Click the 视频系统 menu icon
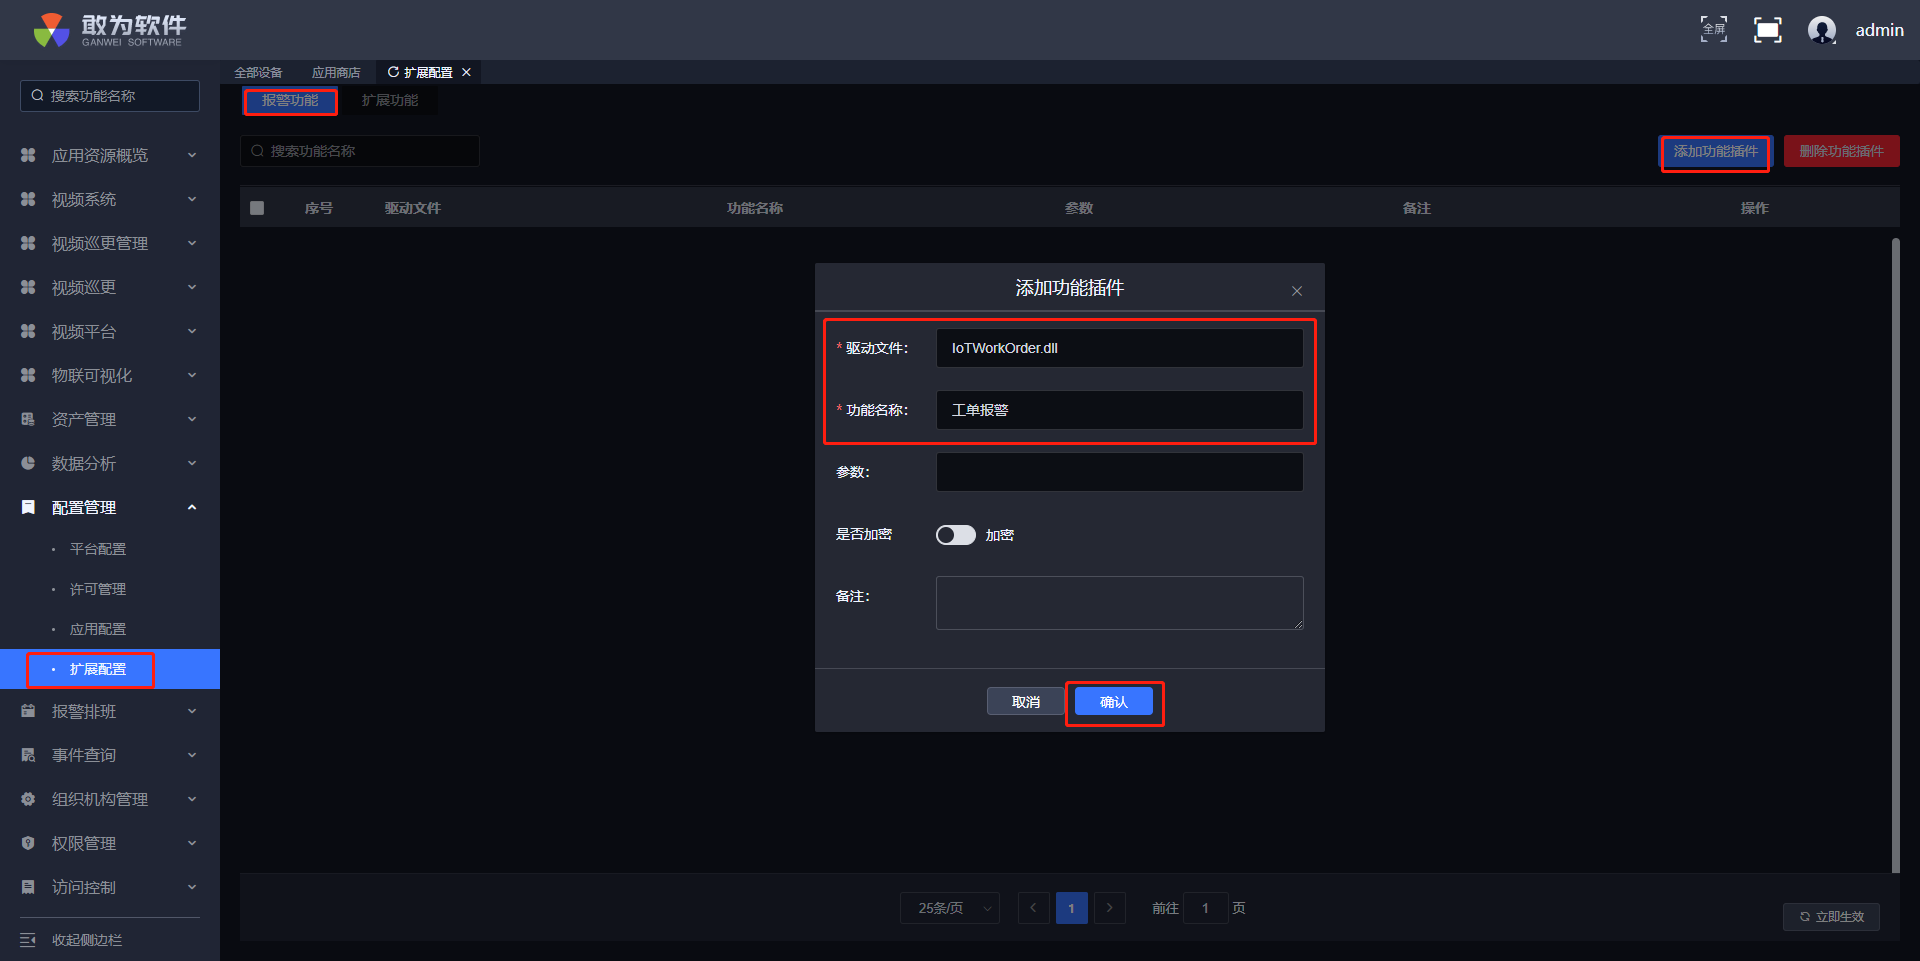 (x=28, y=199)
